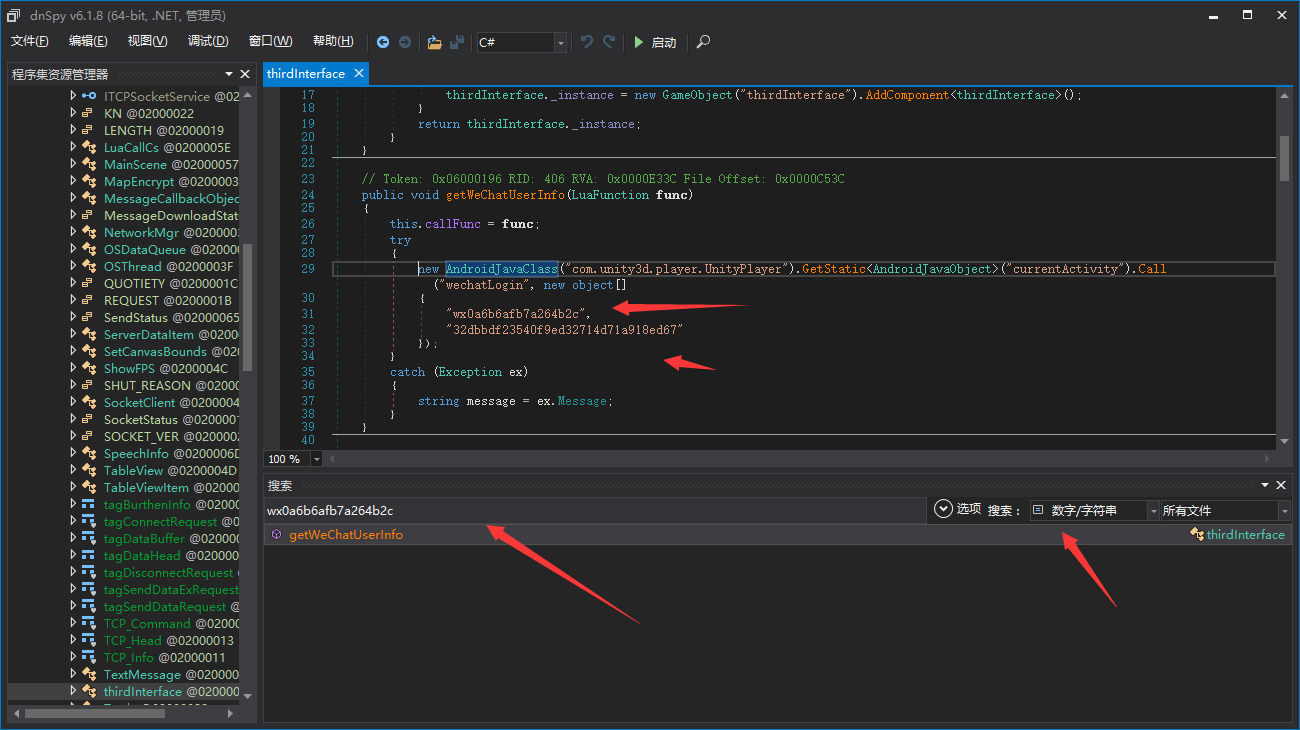
Task: Click the navigate forward arrow icon
Action: [x=405, y=42]
